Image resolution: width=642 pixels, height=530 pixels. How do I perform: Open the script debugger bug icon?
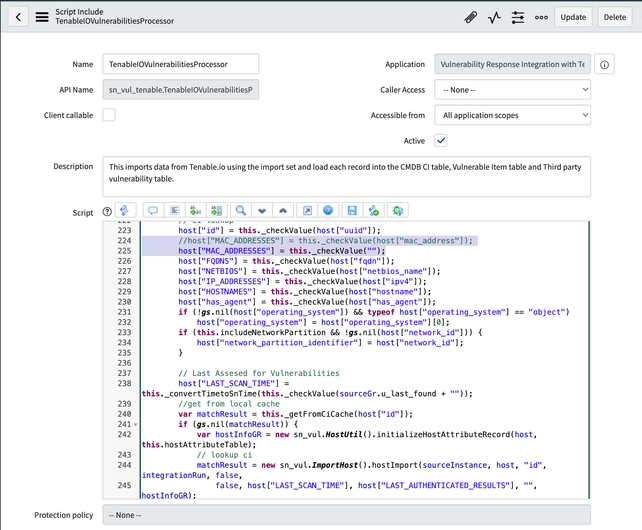click(398, 211)
